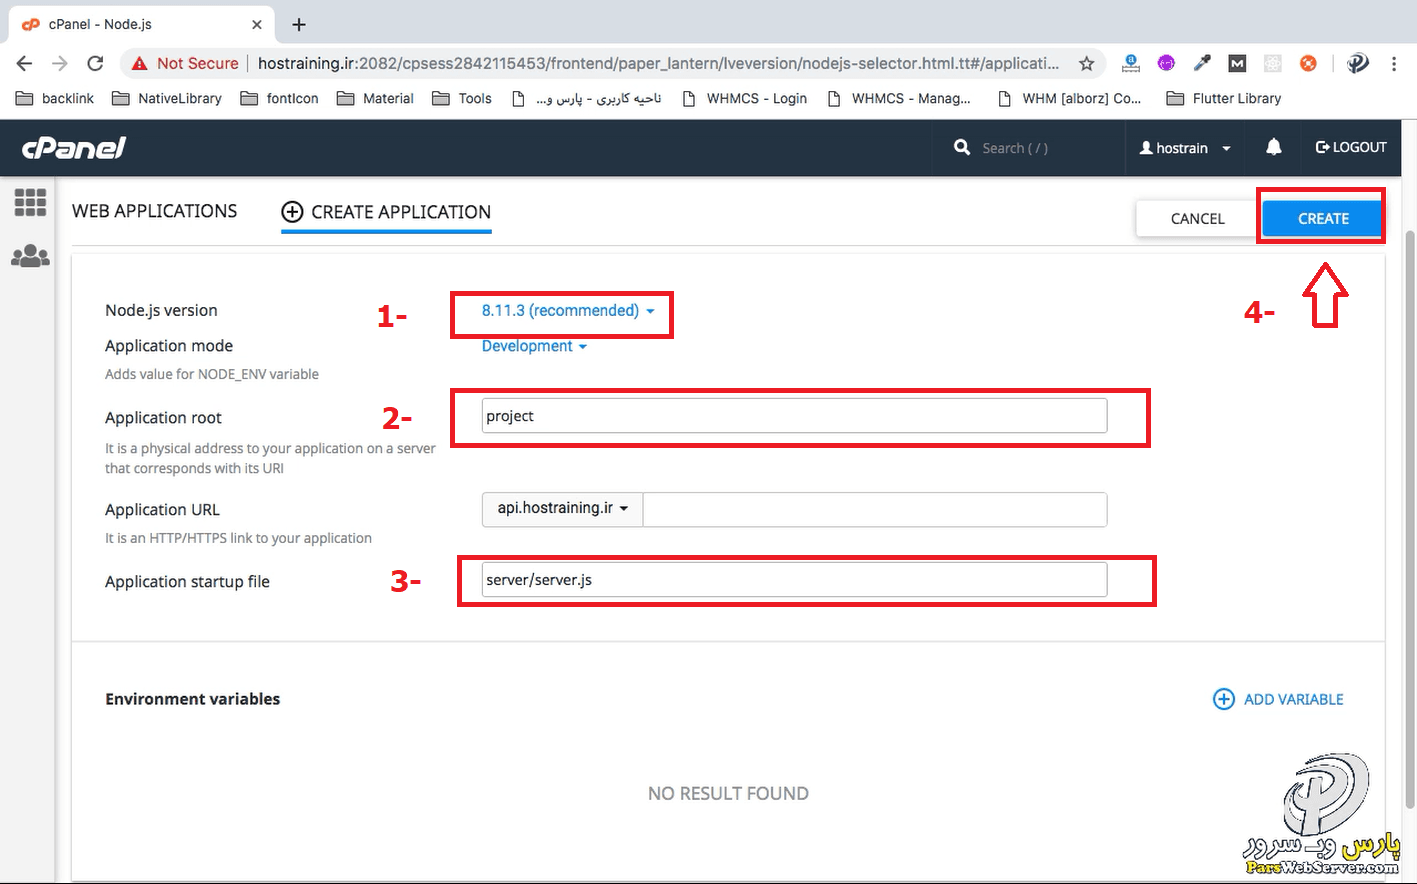The width and height of the screenshot is (1417, 884).
Task: Open the applications grid sidebar icon
Action: 30,202
